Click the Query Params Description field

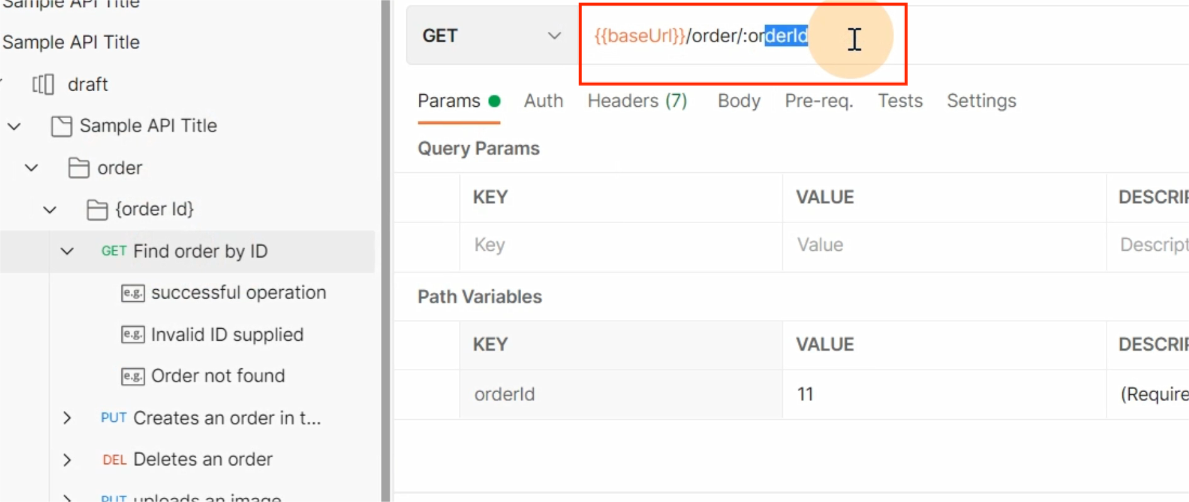click(x=1148, y=246)
